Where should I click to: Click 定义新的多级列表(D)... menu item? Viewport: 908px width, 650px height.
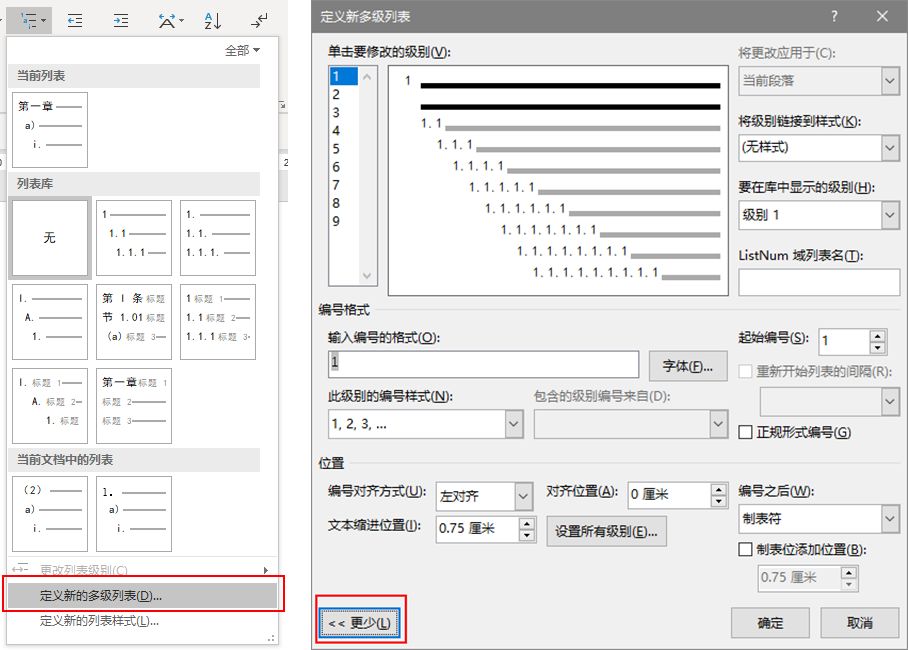(x=143, y=596)
